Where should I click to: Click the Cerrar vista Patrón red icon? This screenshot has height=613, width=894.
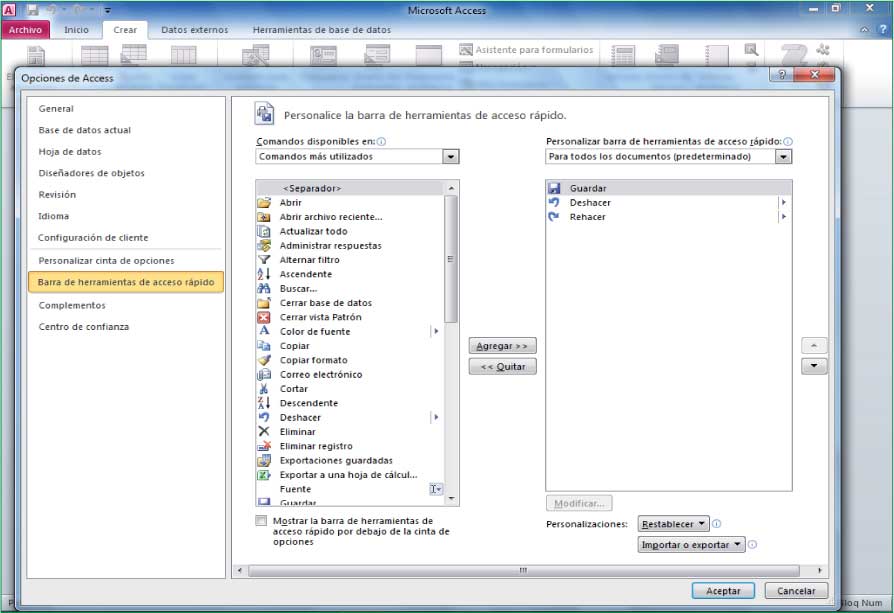(x=263, y=317)
